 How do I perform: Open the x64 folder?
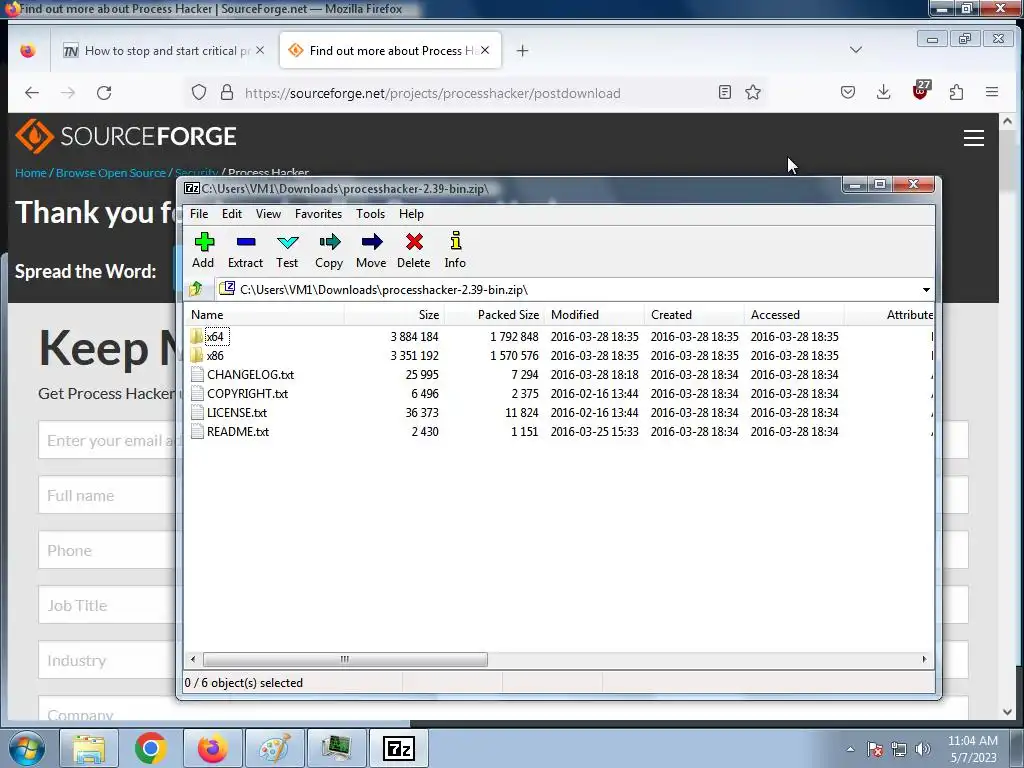(x=215, y=336)
